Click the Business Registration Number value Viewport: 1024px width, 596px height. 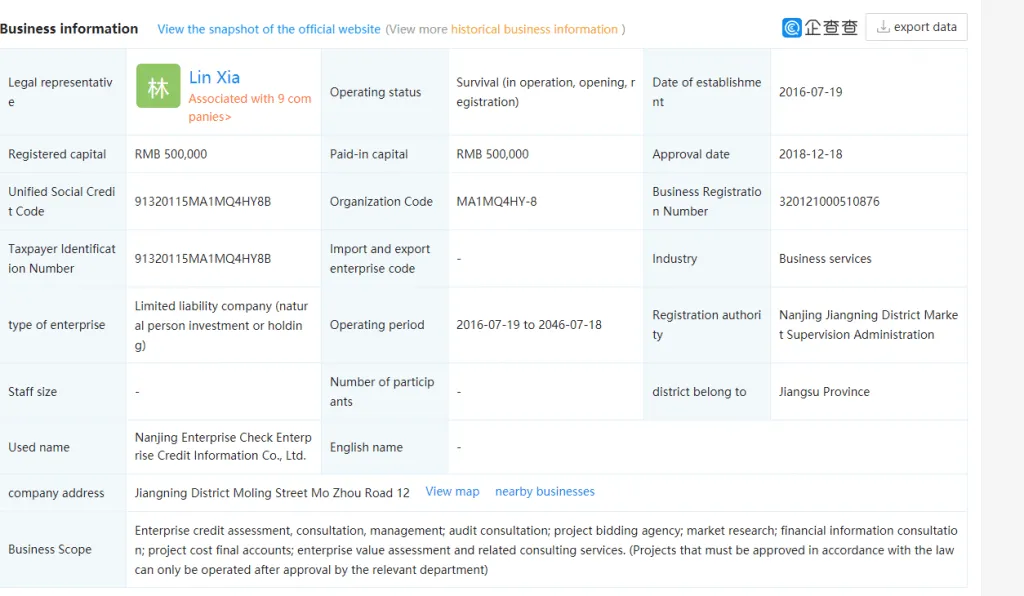(x=829, y=202)
